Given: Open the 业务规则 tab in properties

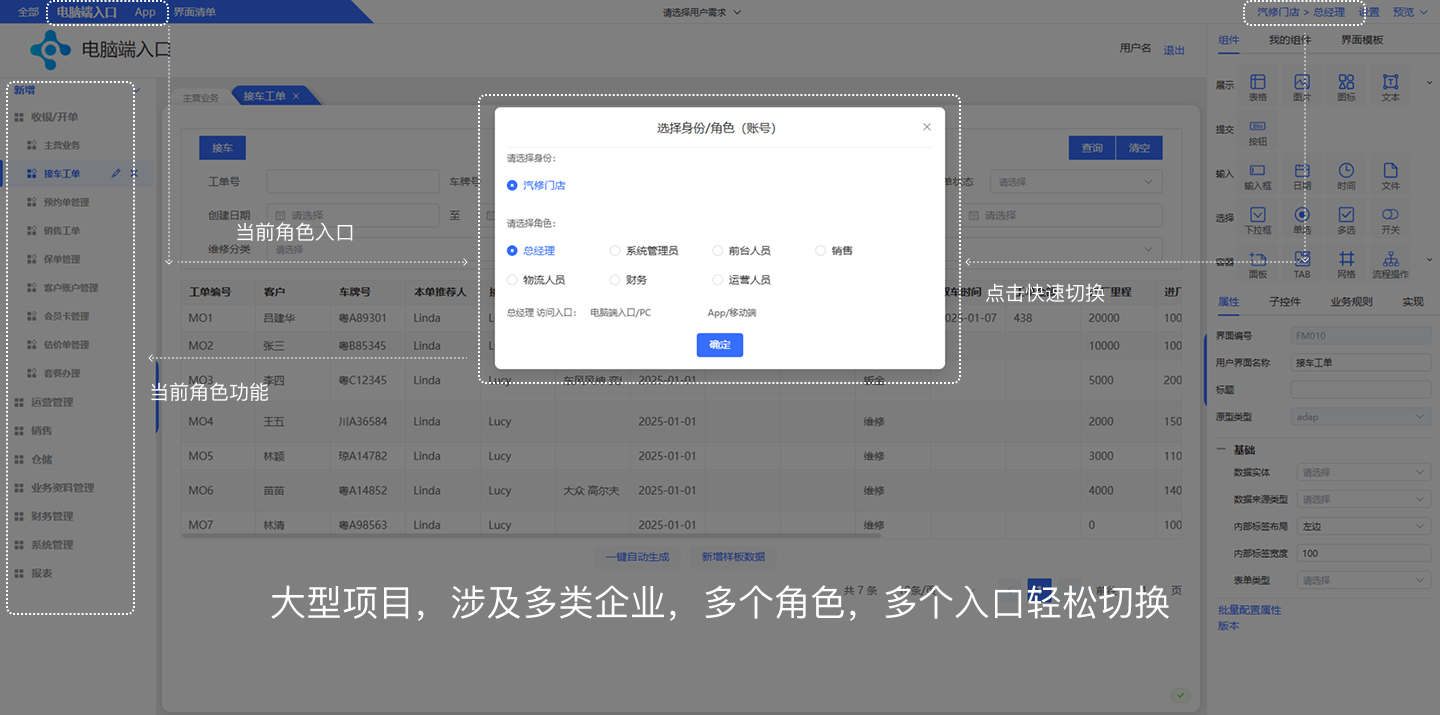Looking at the screenshot, I should (x=1350, y=302).
